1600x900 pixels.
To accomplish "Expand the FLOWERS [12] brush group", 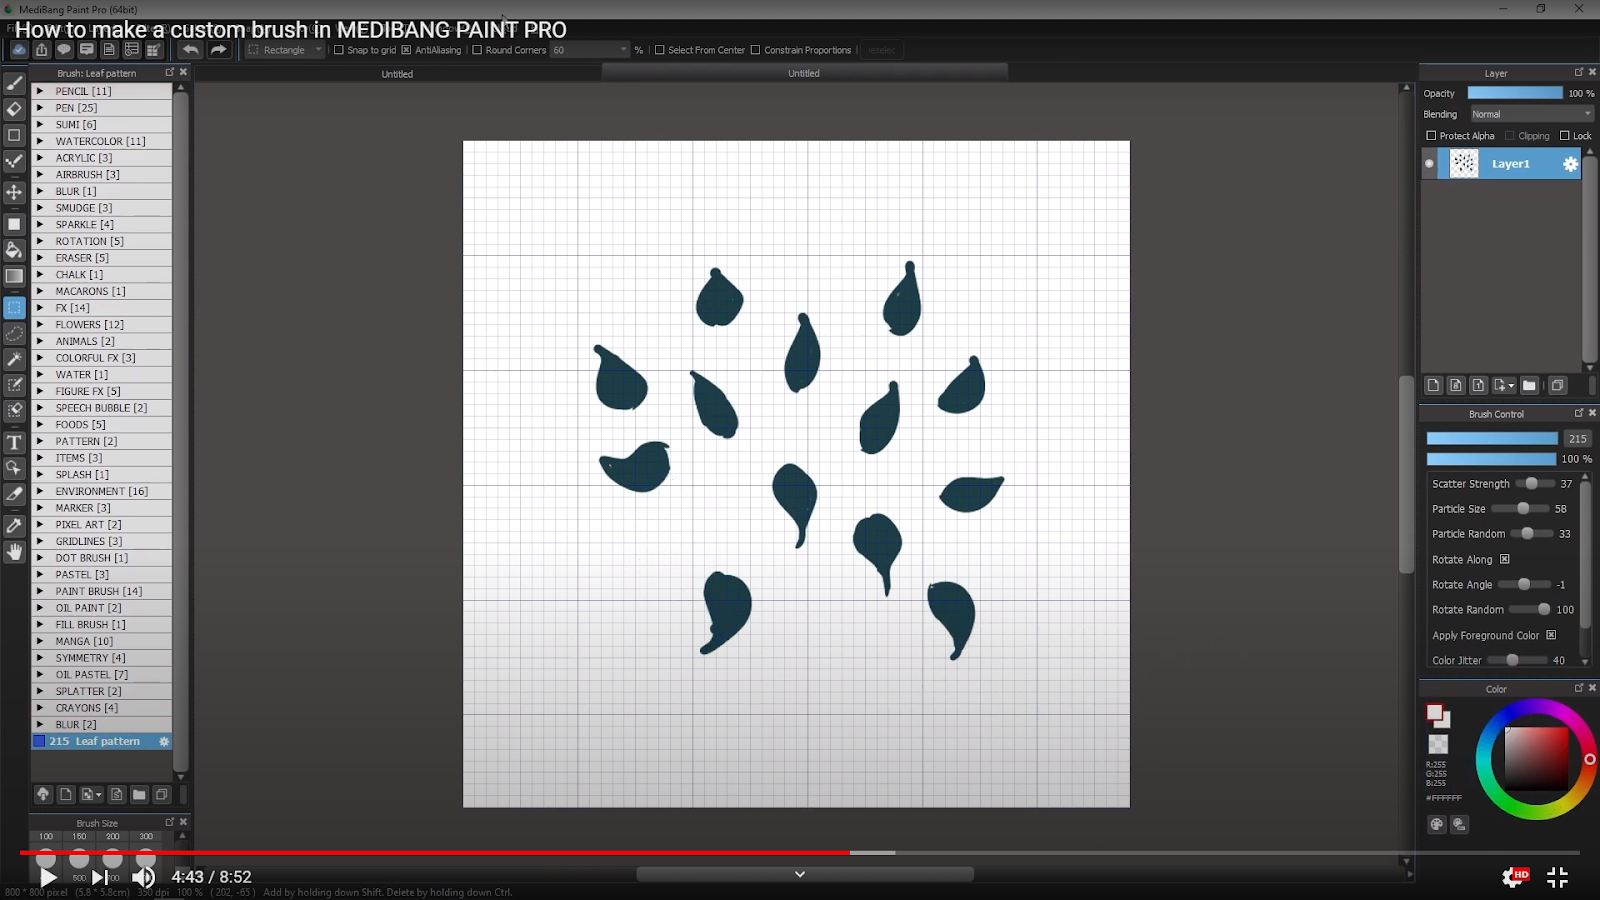I will coord(40,325).
